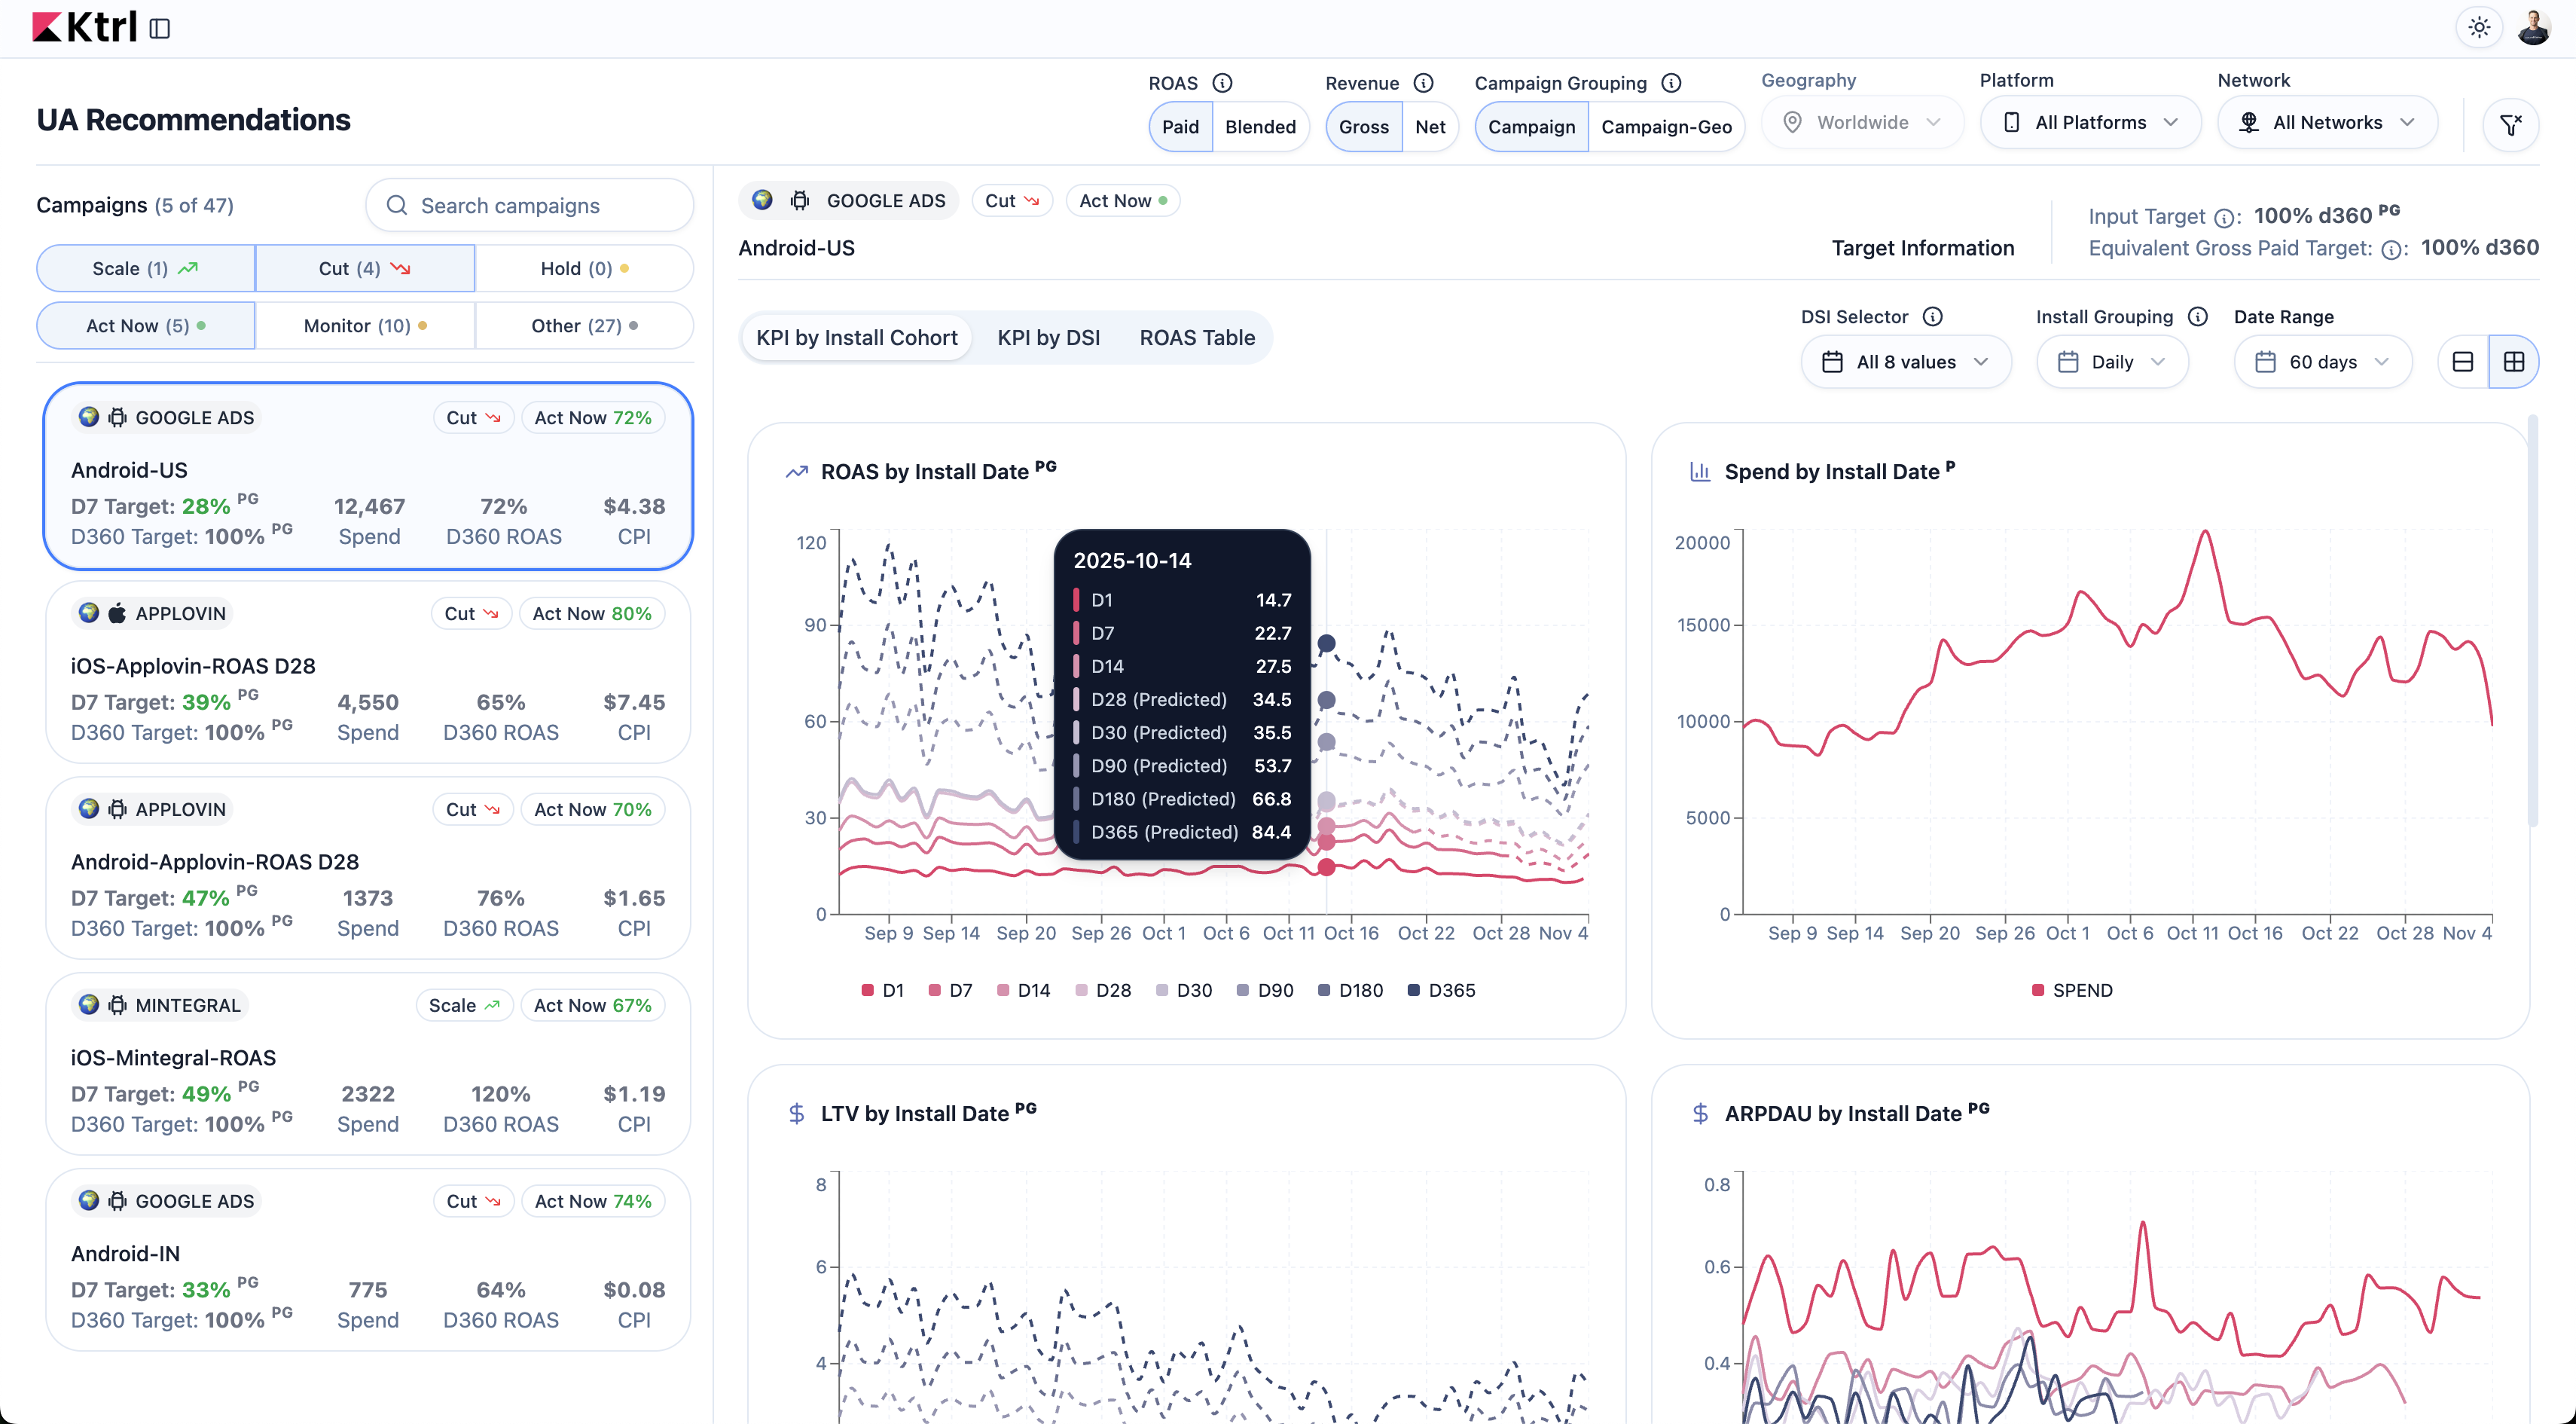Image resolution: width=2576 pixels, height=1424 pixels.
Task: Switch to grid chart layout icon
Action: (2513, 362)
